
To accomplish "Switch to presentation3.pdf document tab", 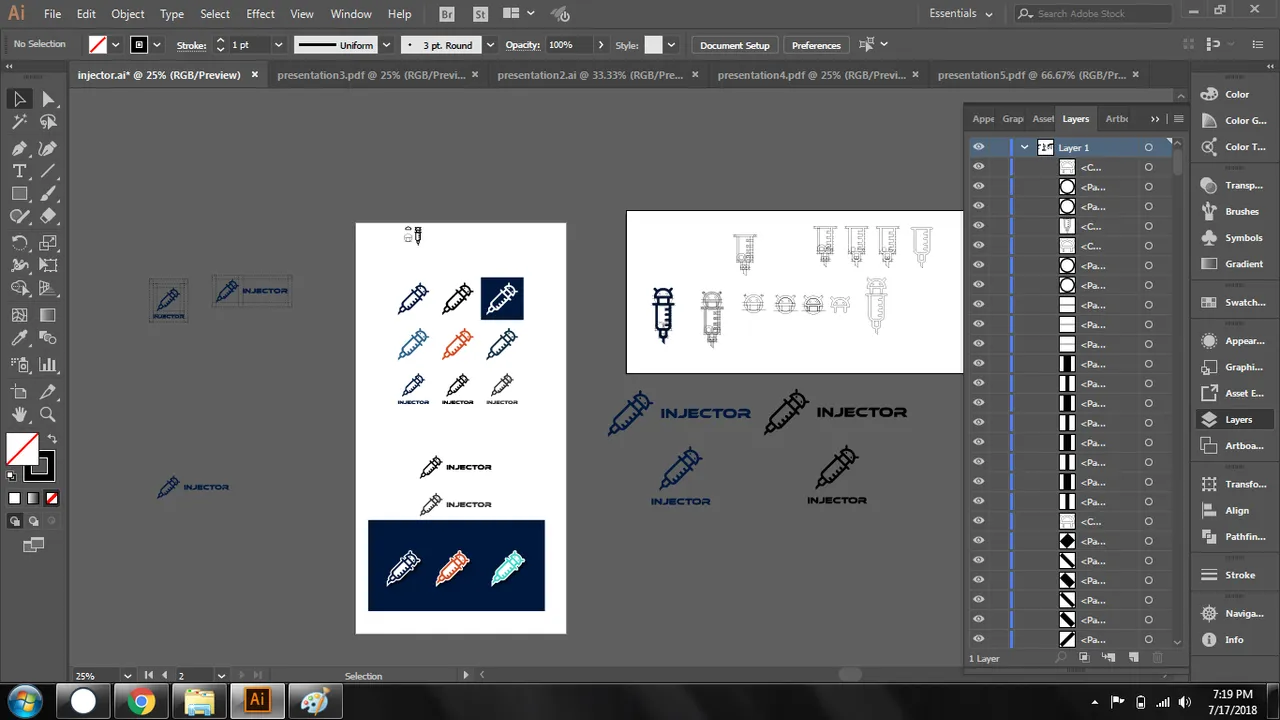I will pyautogui.click(x=370, y=75).
